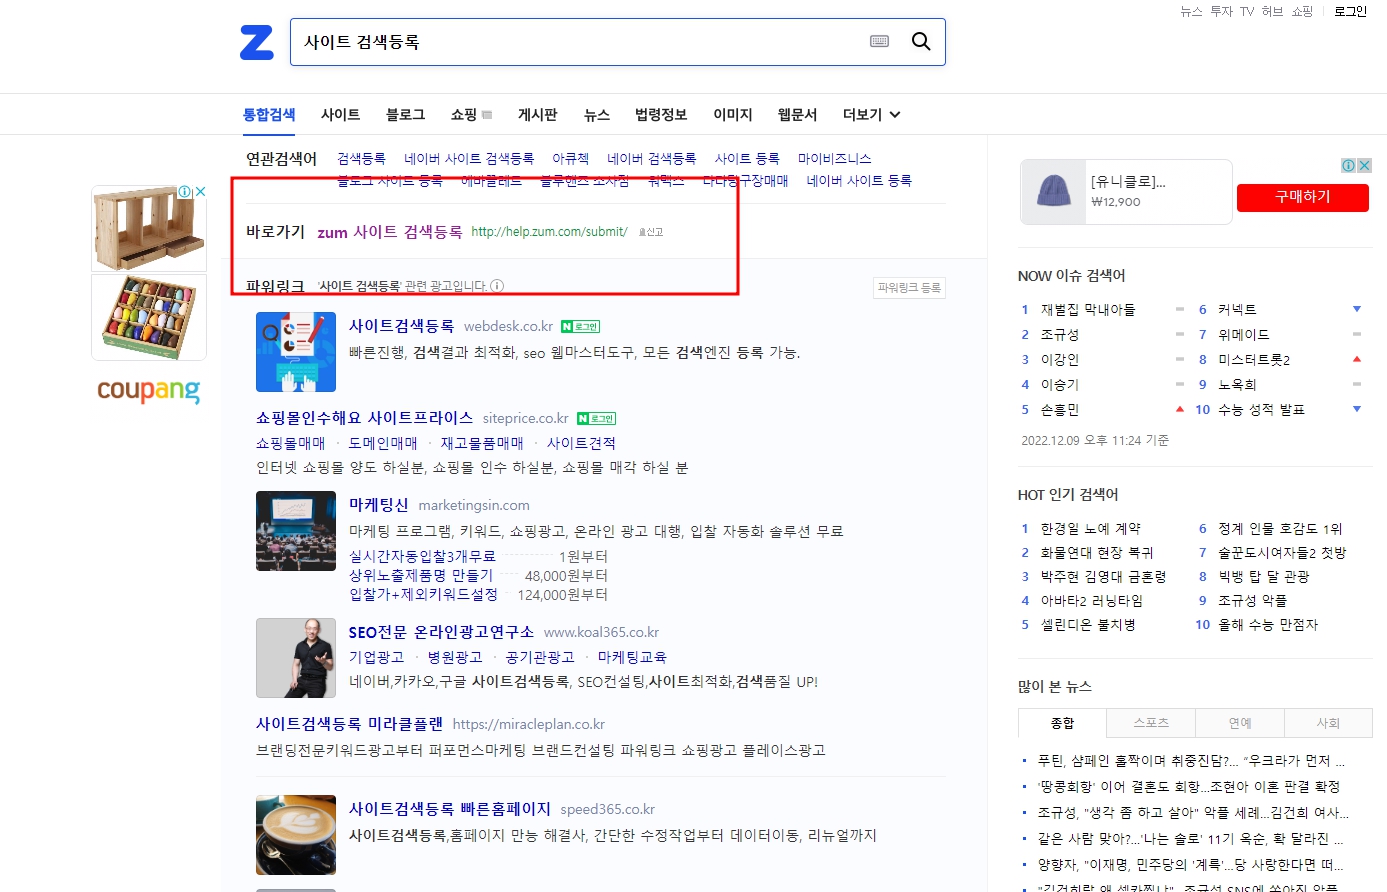This screenshot has width=1387, height=892.
Task: Click the shopping tab's small ad badge icon
Action: point(487,115)
